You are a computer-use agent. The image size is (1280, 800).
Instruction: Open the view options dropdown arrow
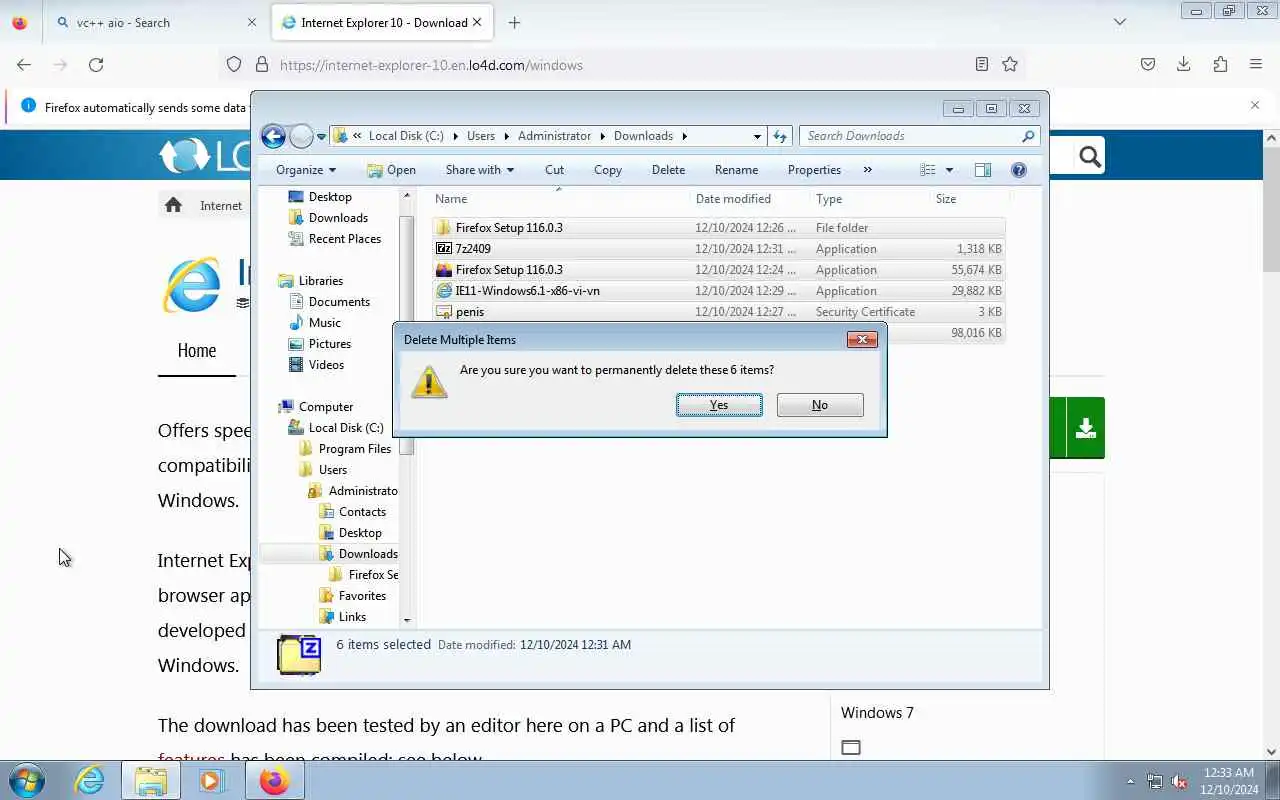(x=949, y=170)
